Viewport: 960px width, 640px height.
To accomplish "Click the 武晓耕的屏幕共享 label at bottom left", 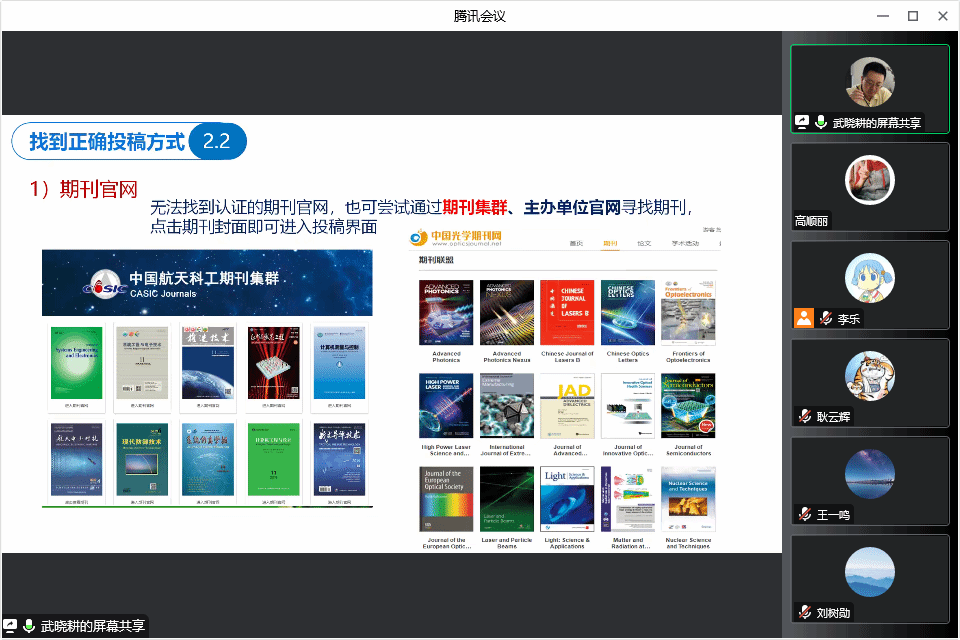I will [92, 626].
